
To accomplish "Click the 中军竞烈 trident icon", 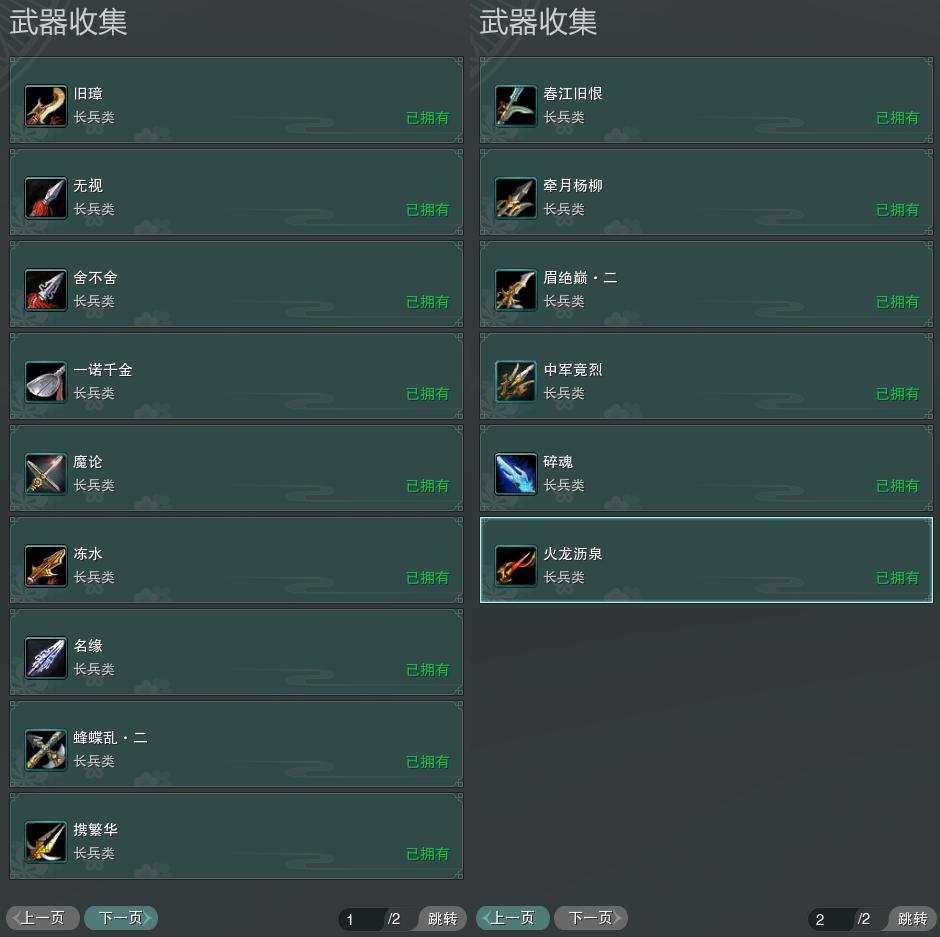I will coord(516,382).
